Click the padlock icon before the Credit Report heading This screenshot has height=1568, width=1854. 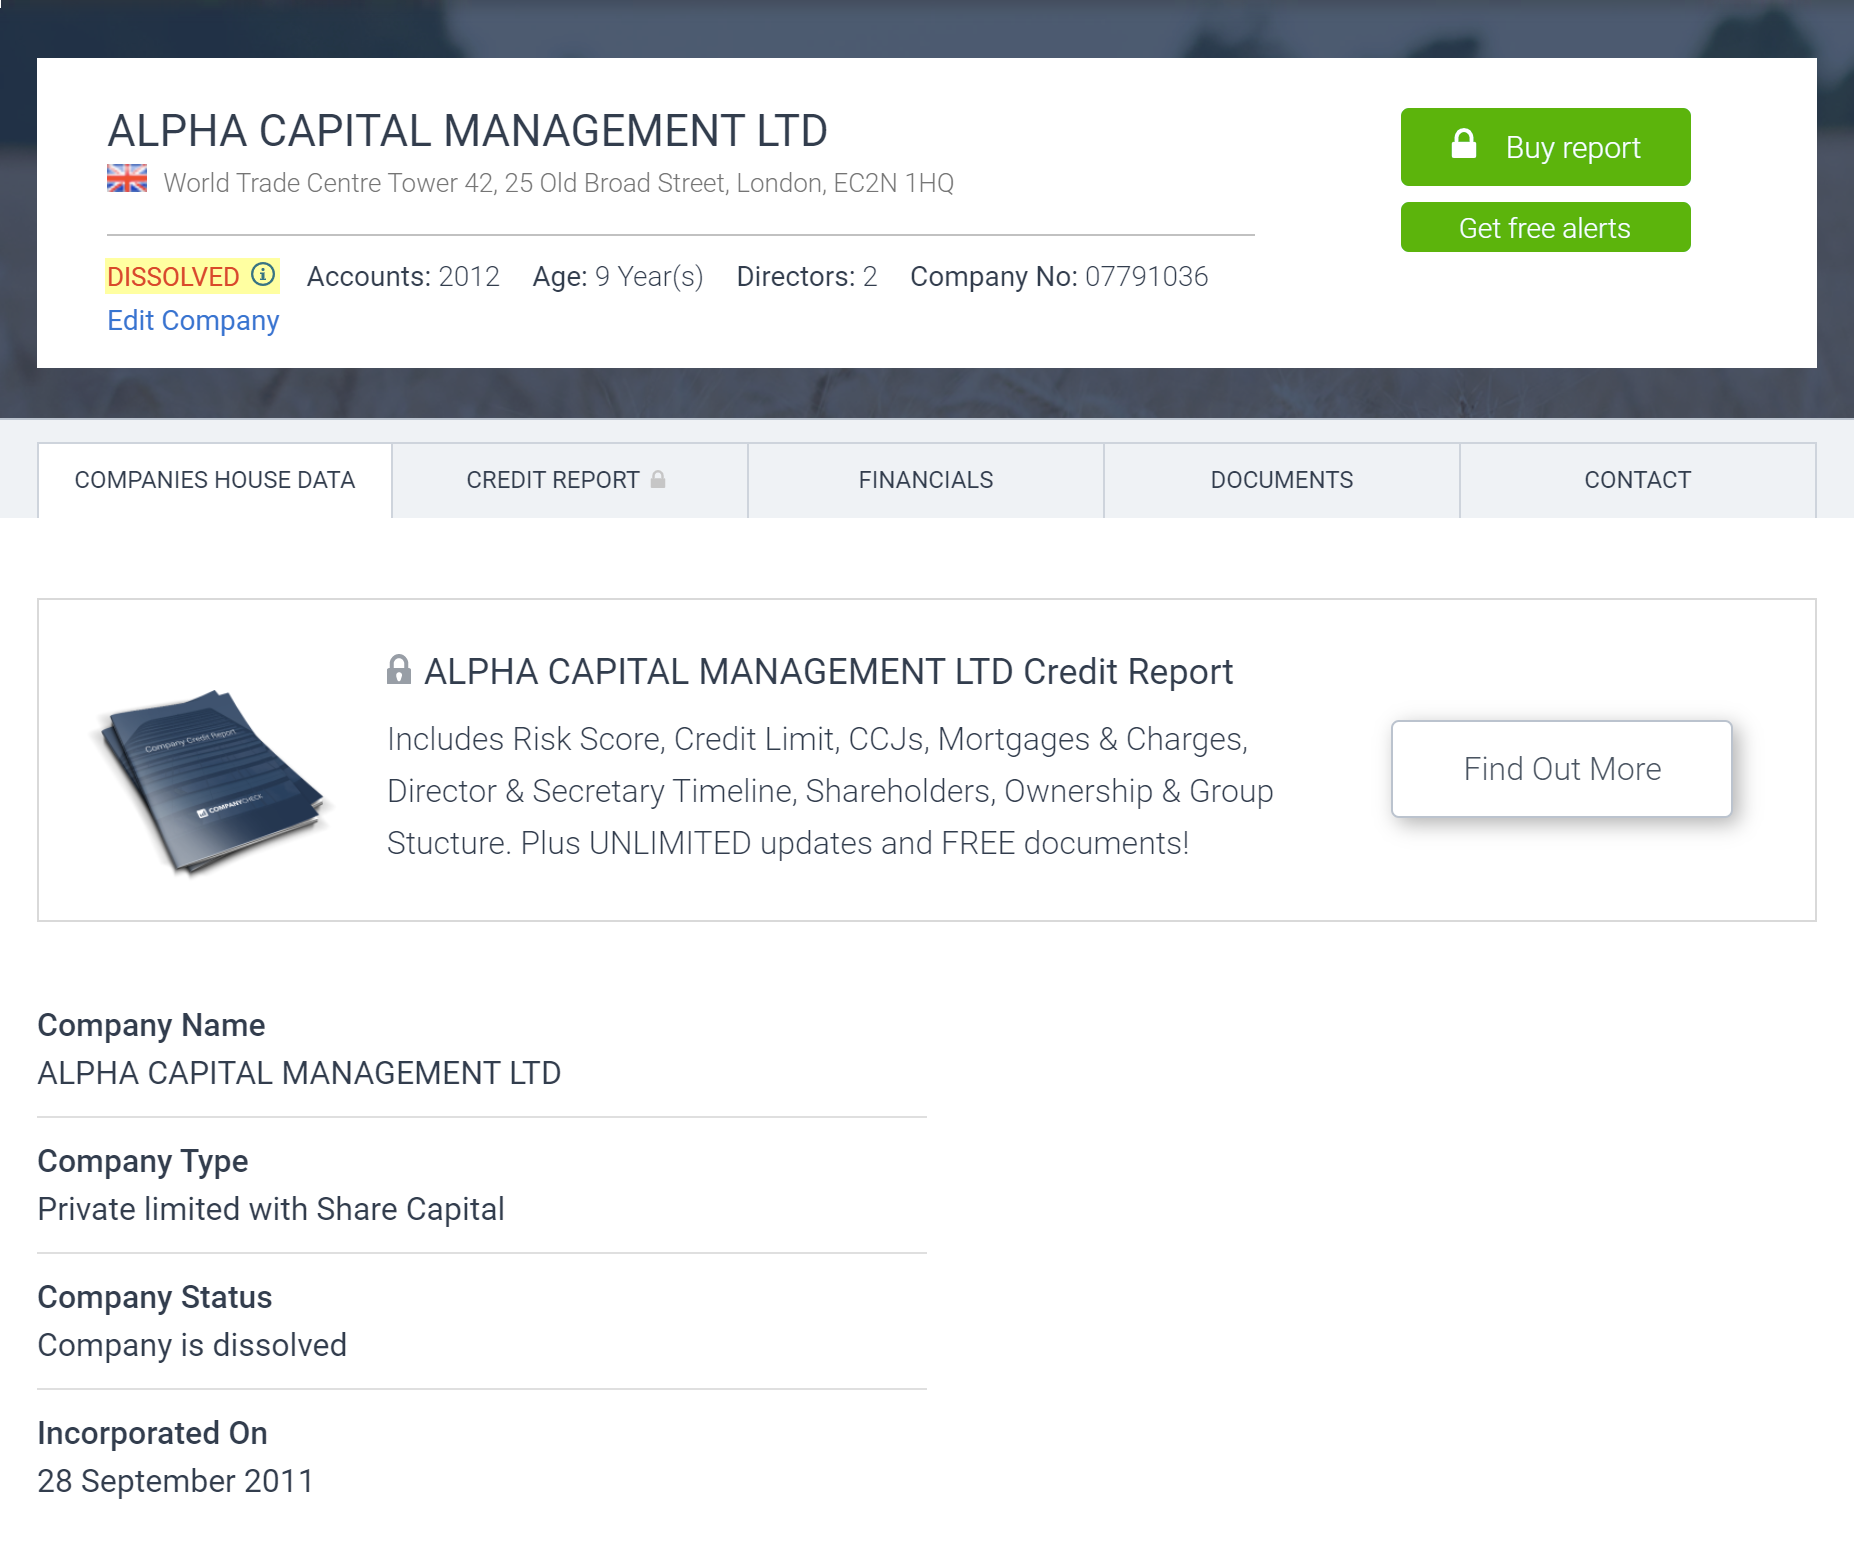[399, 670]
